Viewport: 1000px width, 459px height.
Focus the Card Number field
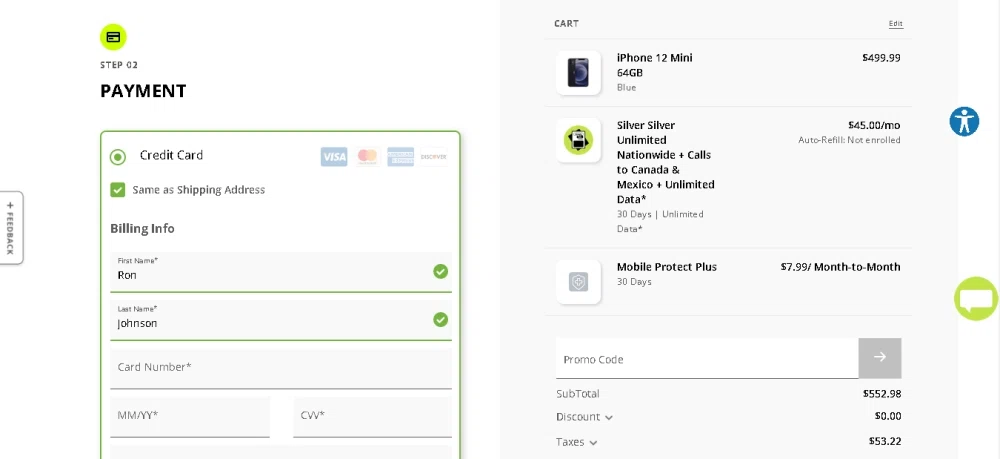click(281, 368)
